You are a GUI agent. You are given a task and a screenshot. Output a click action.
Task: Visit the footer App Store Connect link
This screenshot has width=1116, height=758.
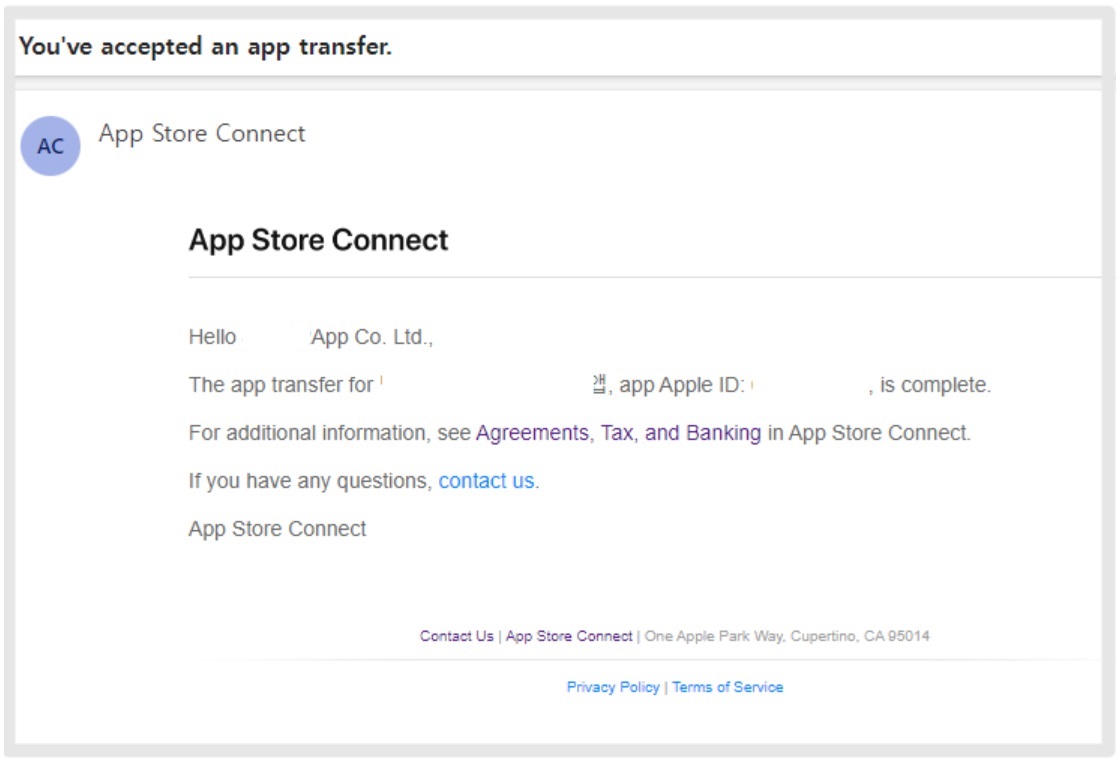point(569,636)
